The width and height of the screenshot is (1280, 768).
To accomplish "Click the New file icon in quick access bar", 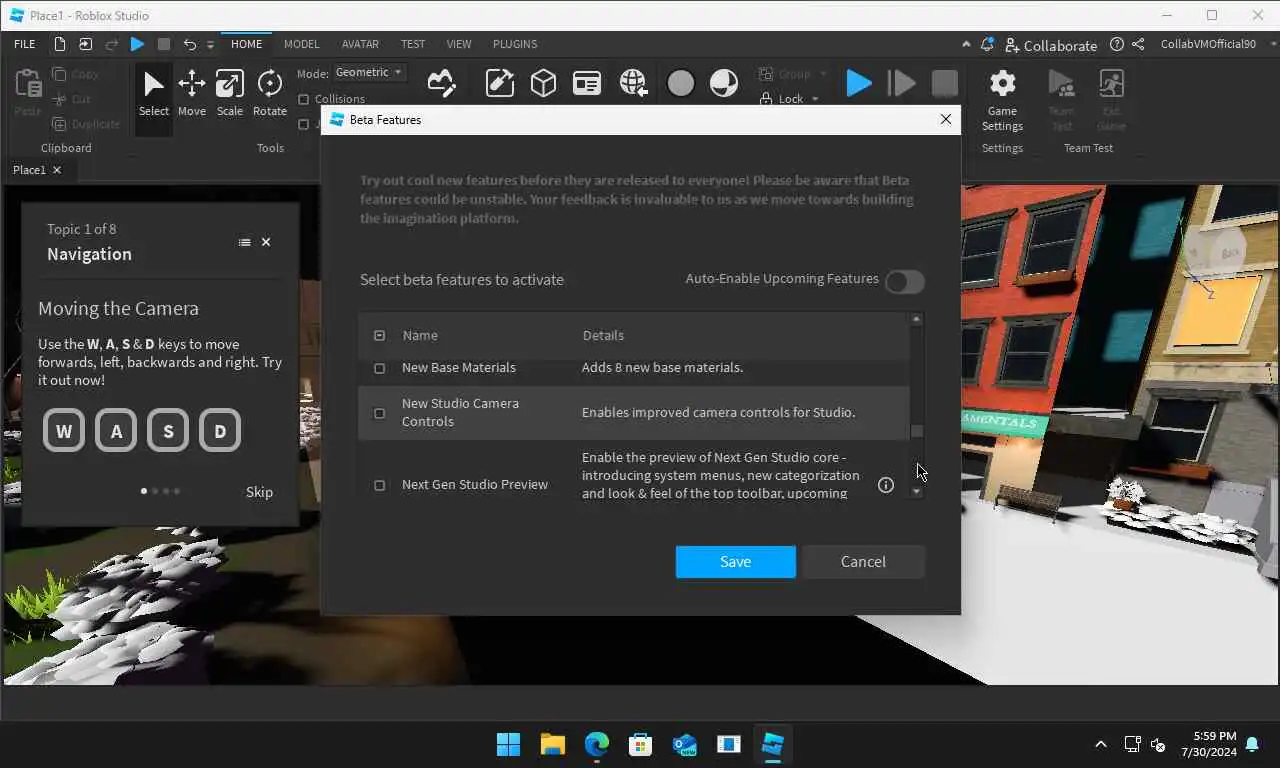I will [x=60, y=44].
